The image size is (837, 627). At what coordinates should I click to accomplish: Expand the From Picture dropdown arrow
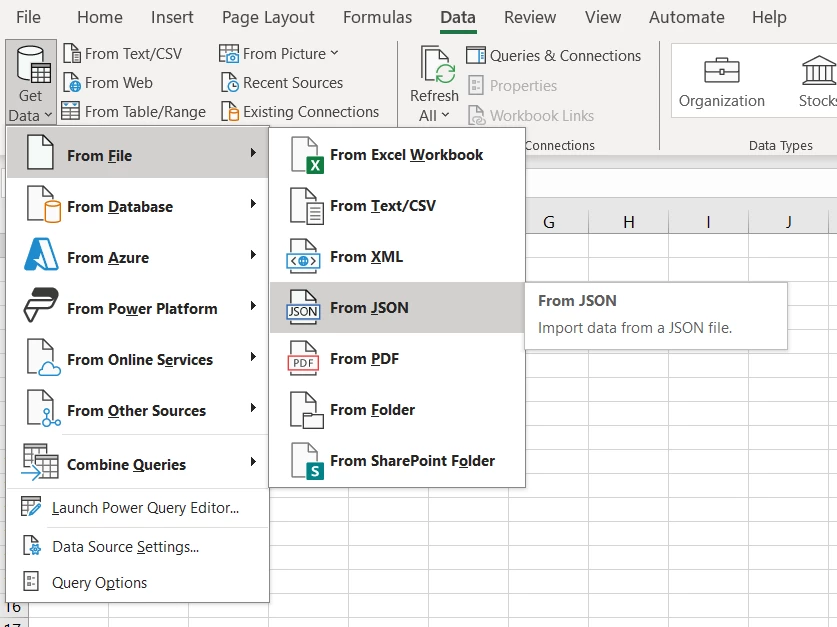[x=335, y=53]
